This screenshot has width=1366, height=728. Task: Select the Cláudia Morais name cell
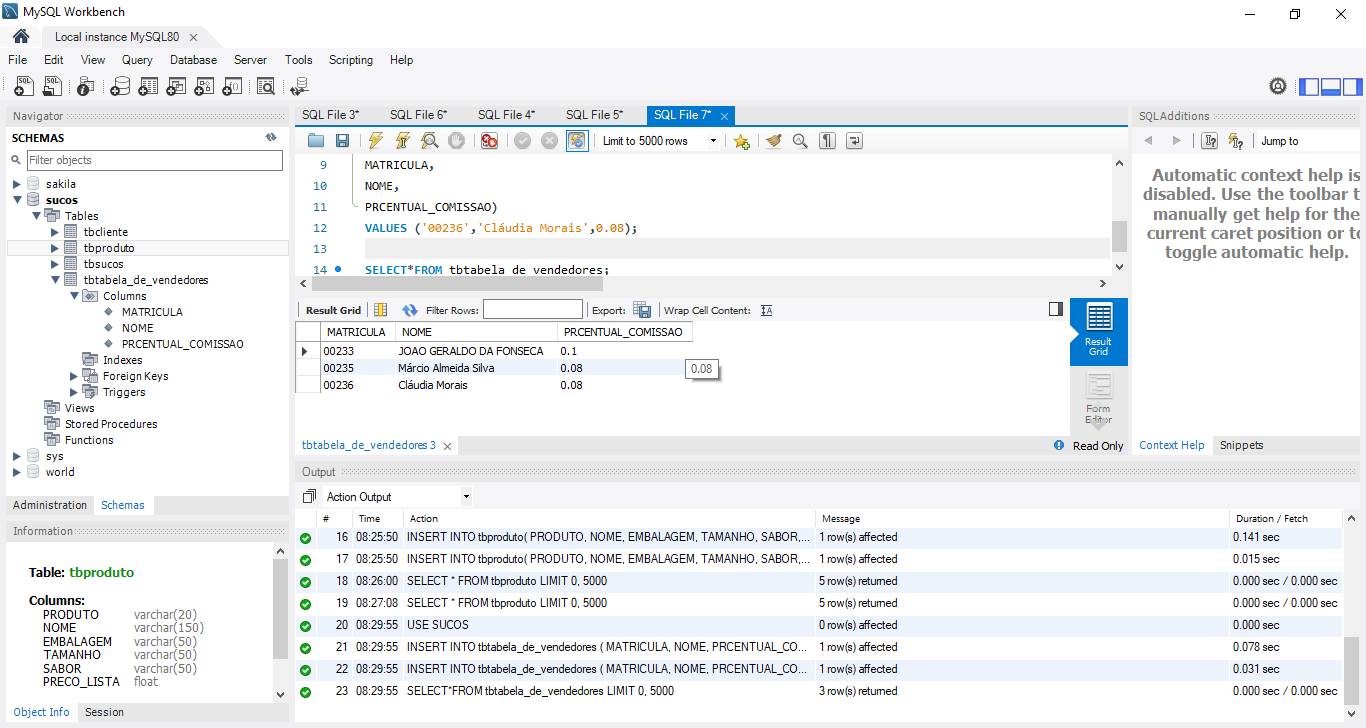(475, 385)
